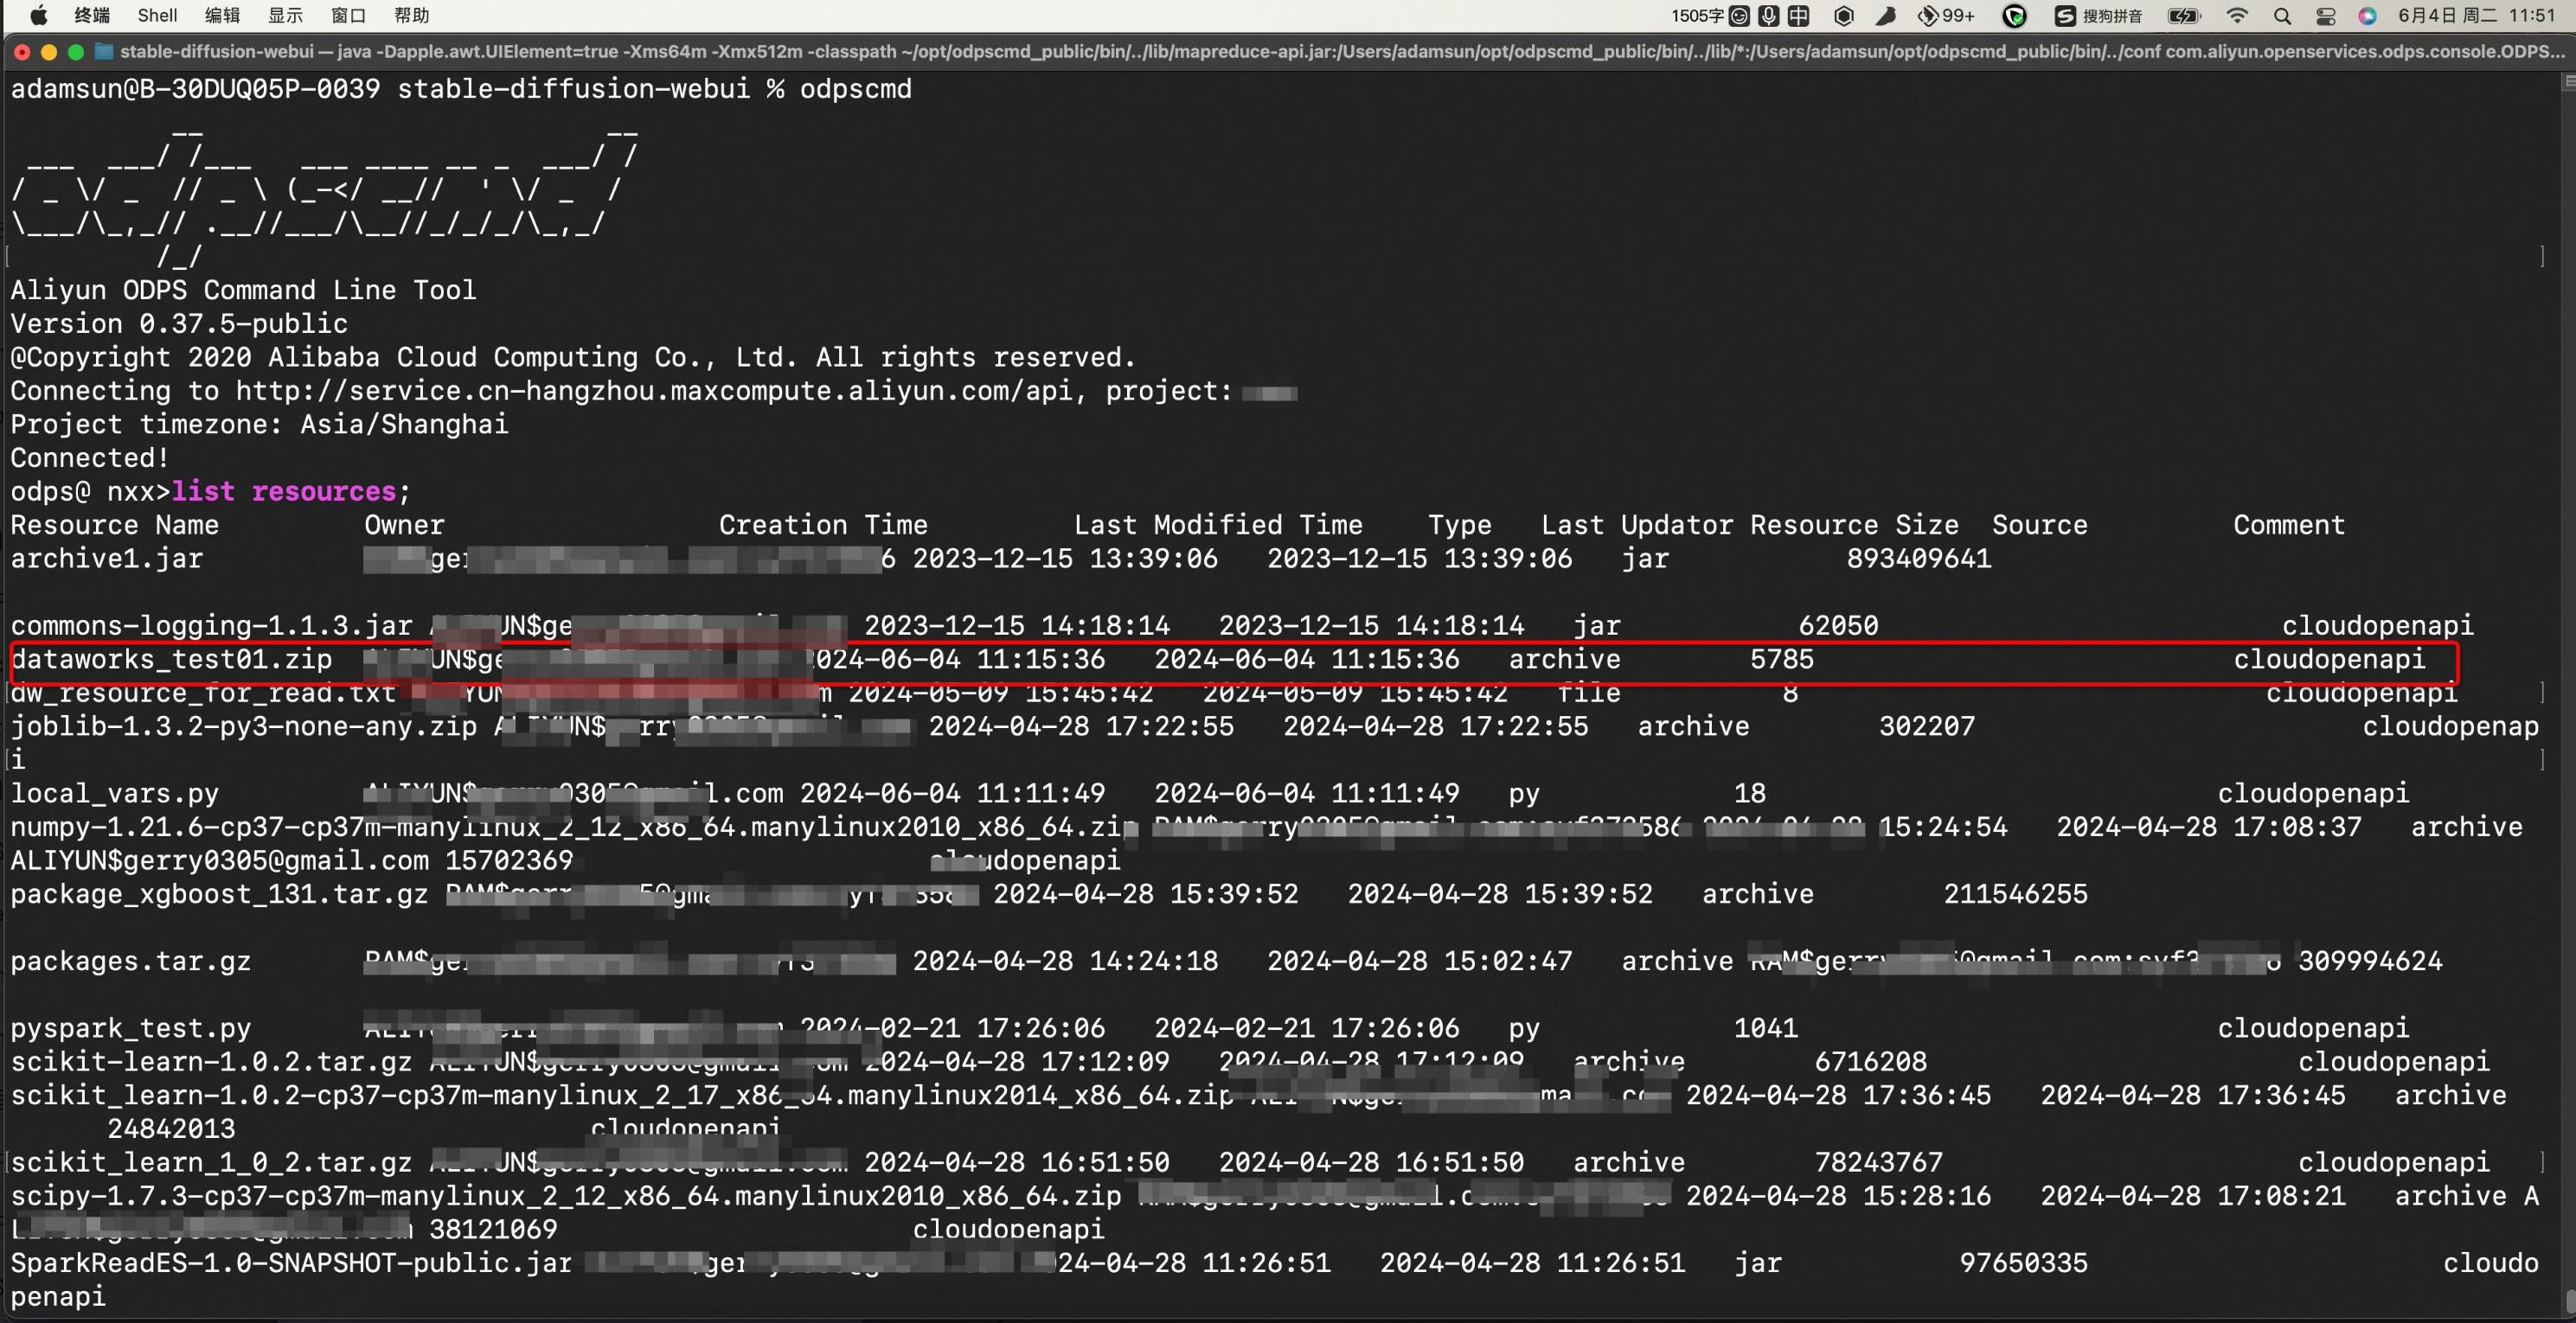Open Spotlight search from the menu bar
The height and width of the screenshot is (1323, 2576).
pos(2282,16)
